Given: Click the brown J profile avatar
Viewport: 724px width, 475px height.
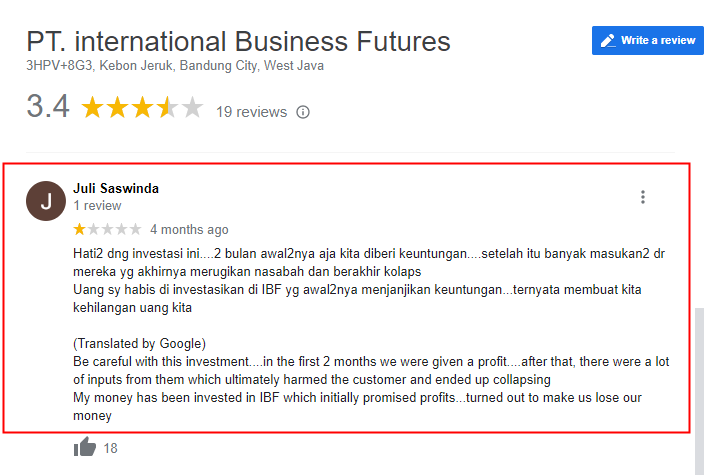Looking at the screenshot, I should point(46,201).
